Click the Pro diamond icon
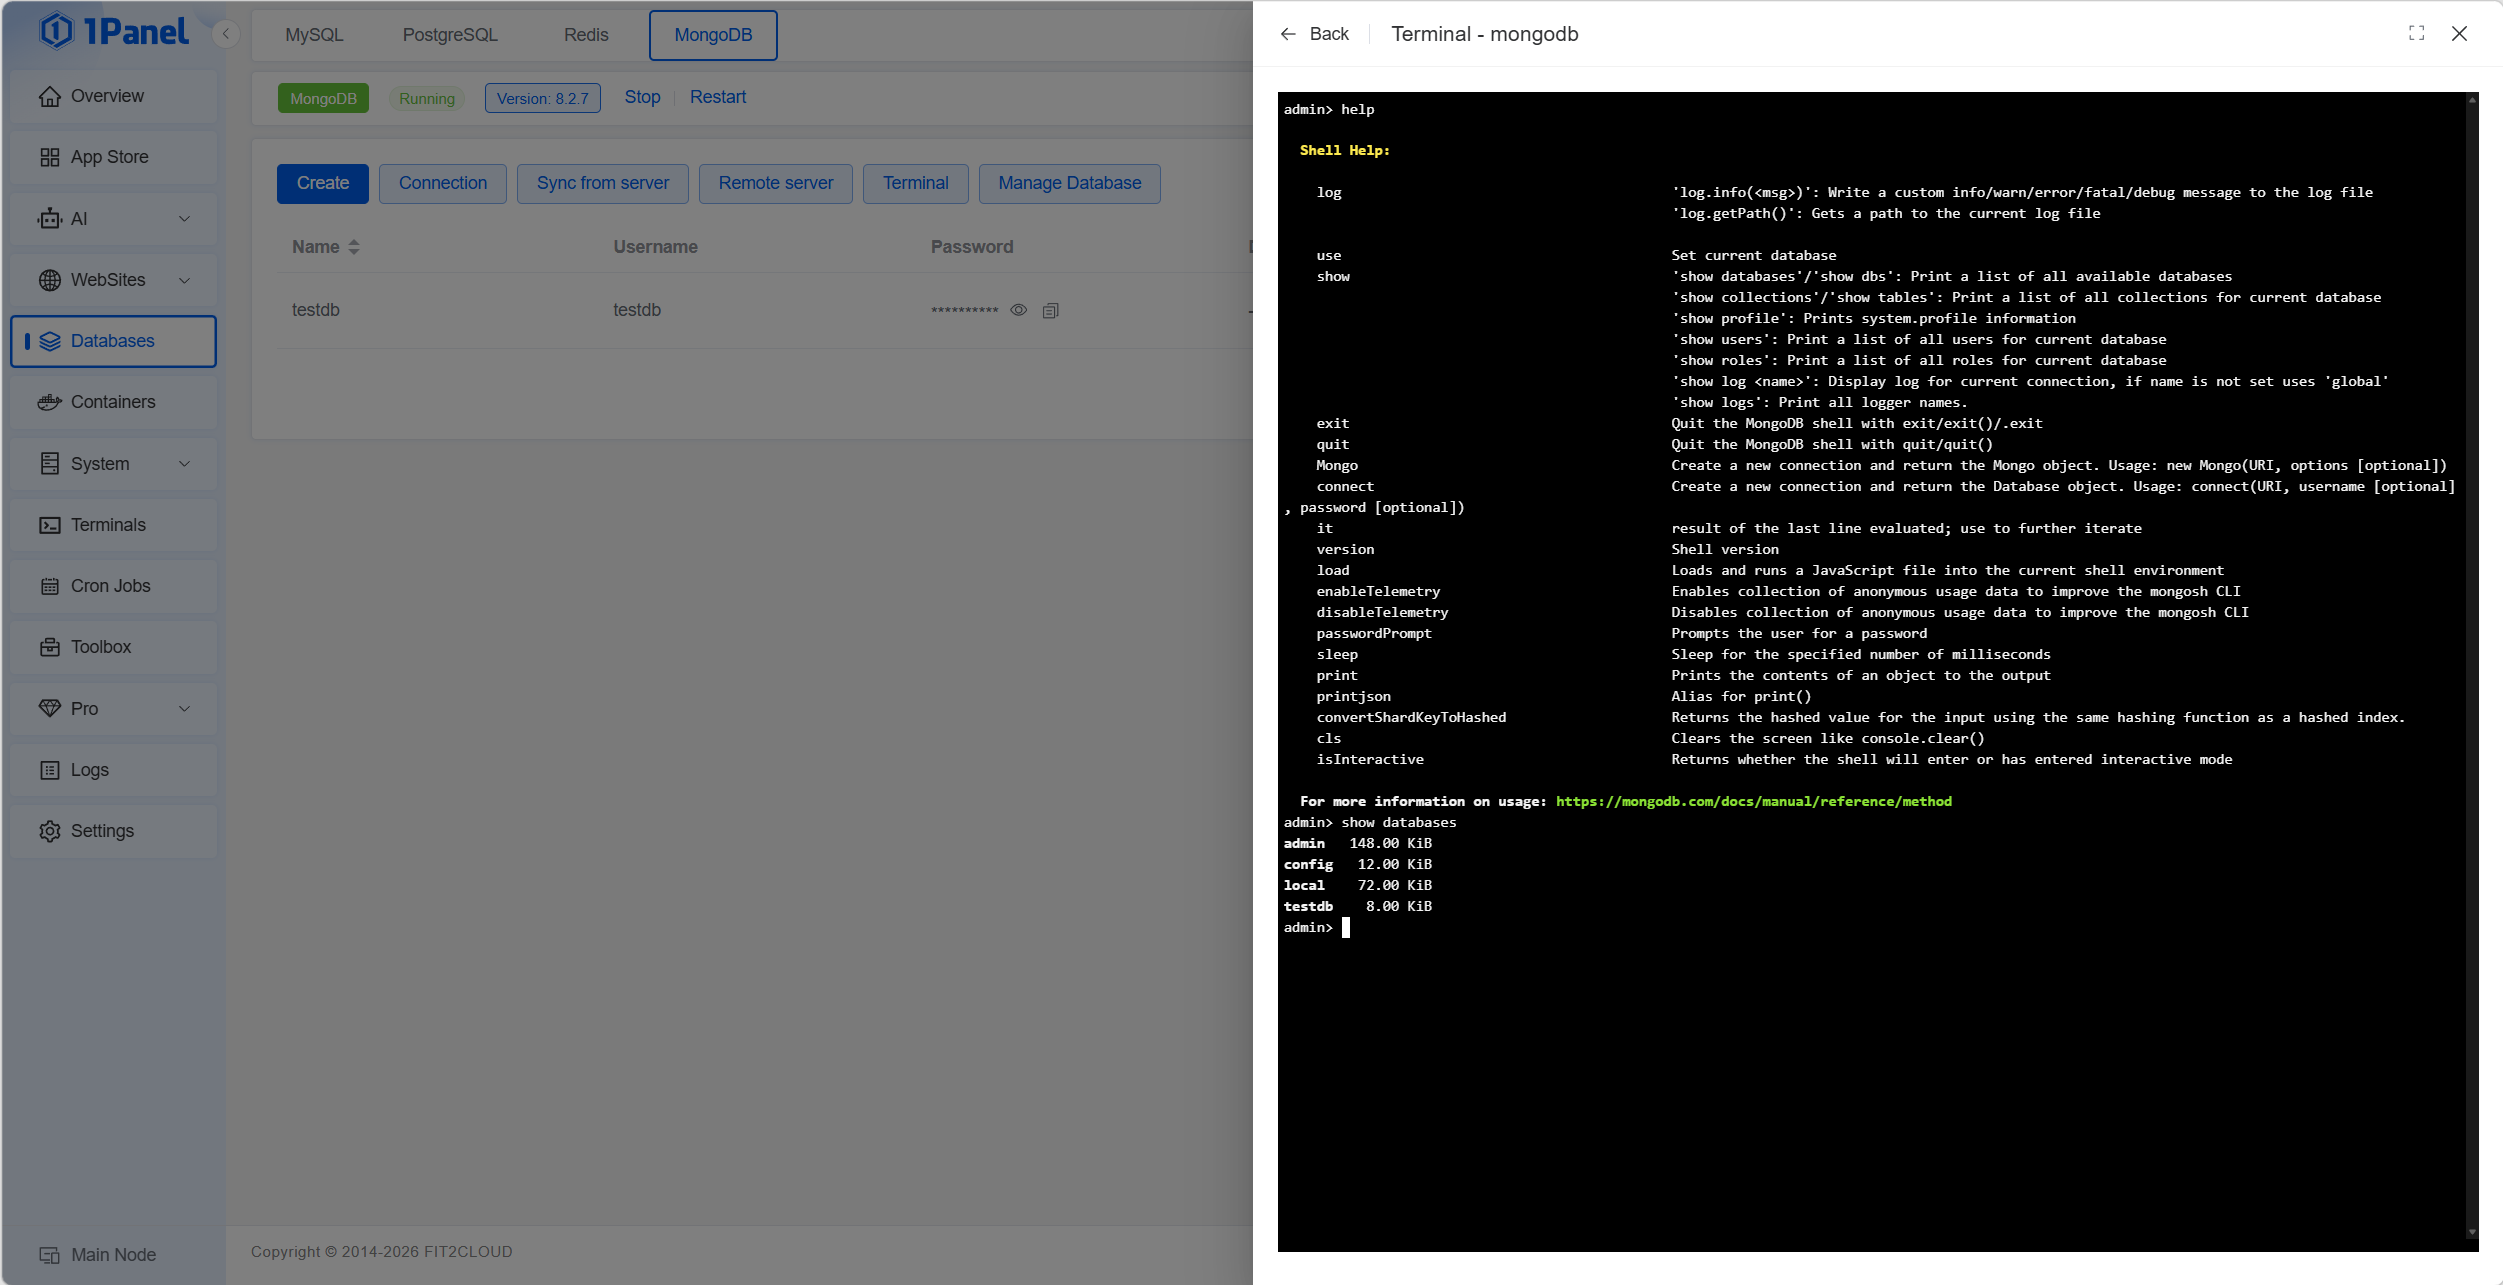The width and height of the screenshot is (2503, 1285). point(50,708)
